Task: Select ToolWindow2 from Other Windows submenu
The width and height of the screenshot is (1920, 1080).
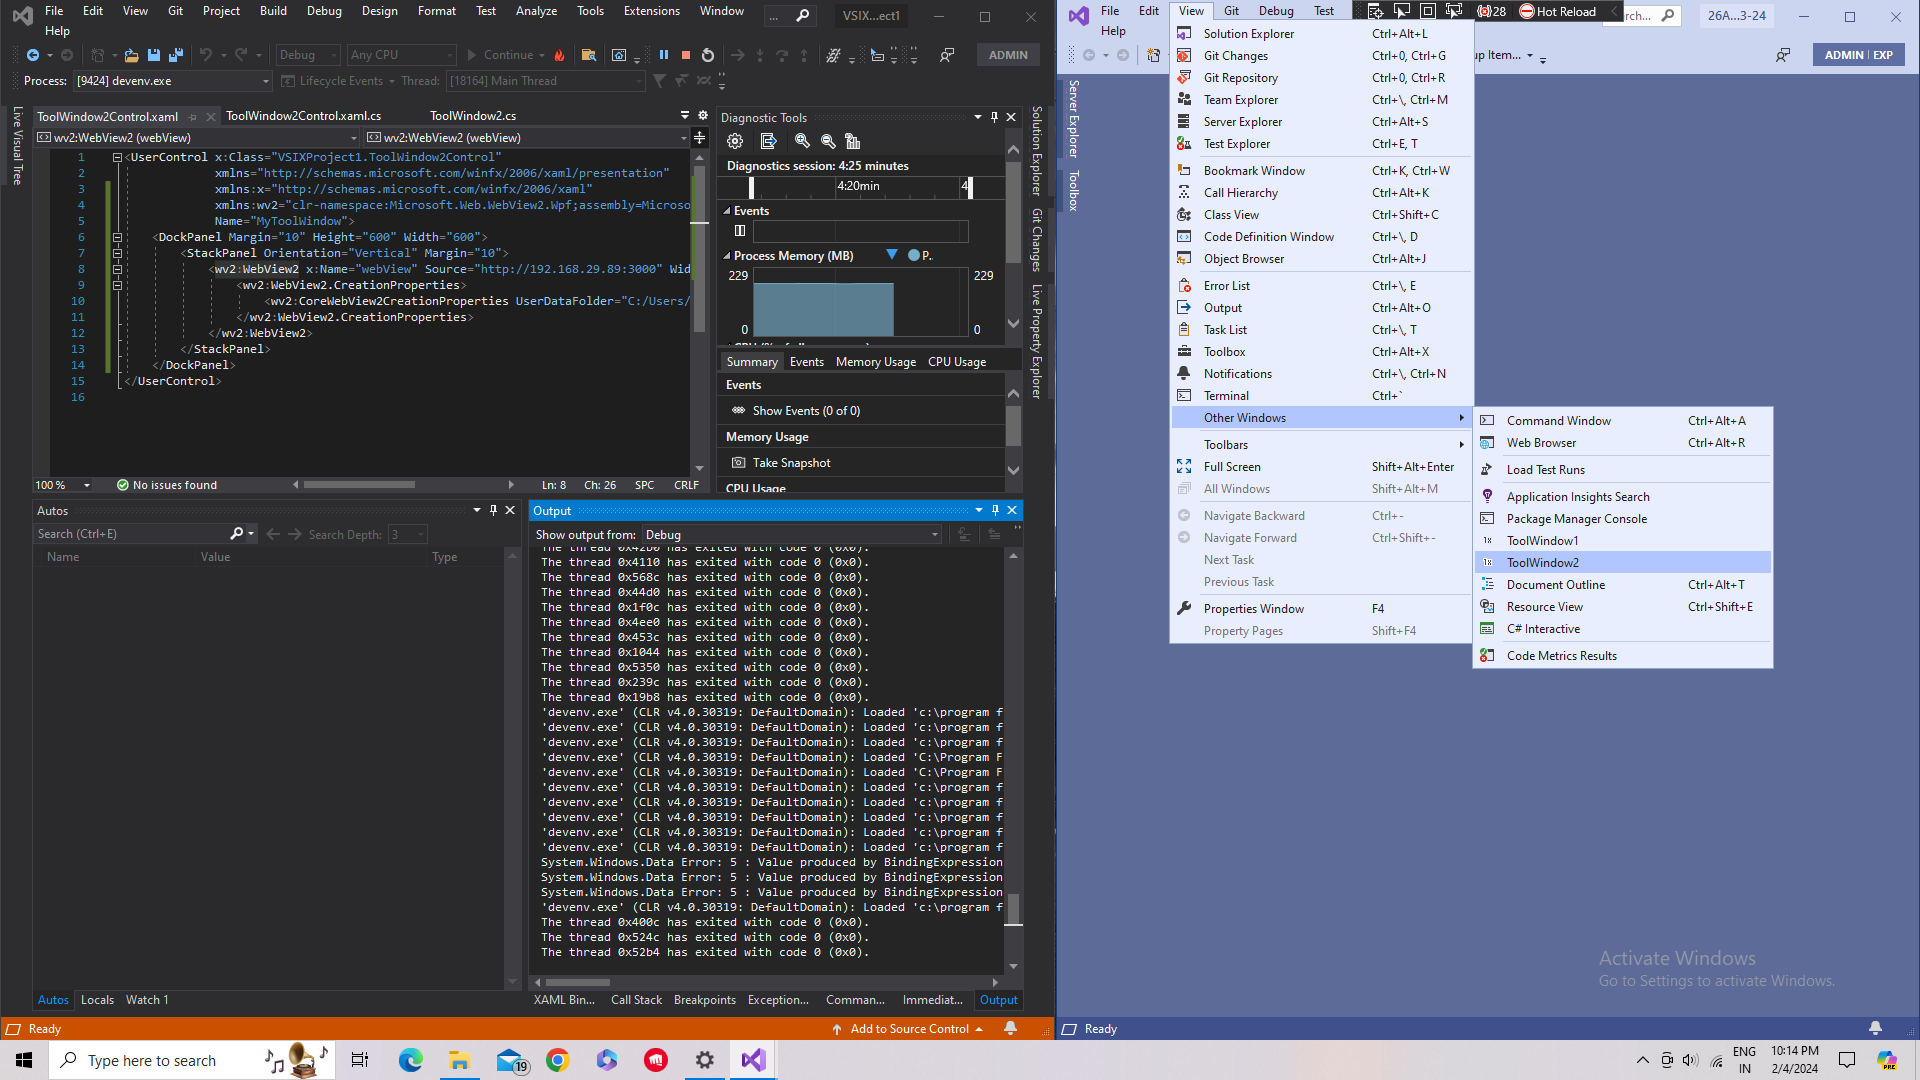Action: point(1542,563)
